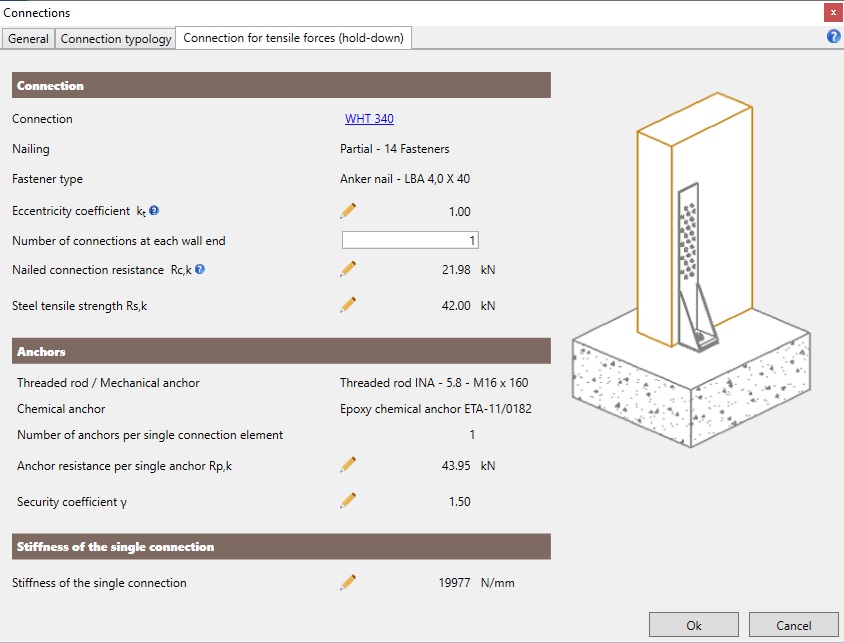Switch to the General tab
The image size is (844, 643).
(x=28, y=39)
